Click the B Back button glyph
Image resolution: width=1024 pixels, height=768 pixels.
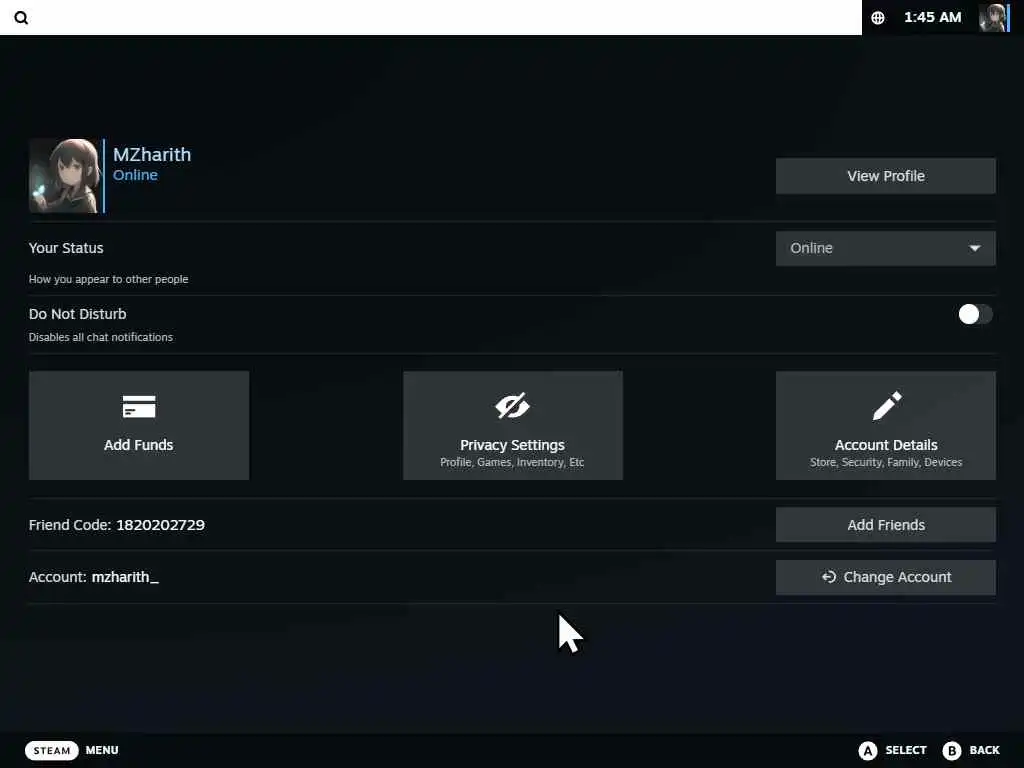coord(952,750)
